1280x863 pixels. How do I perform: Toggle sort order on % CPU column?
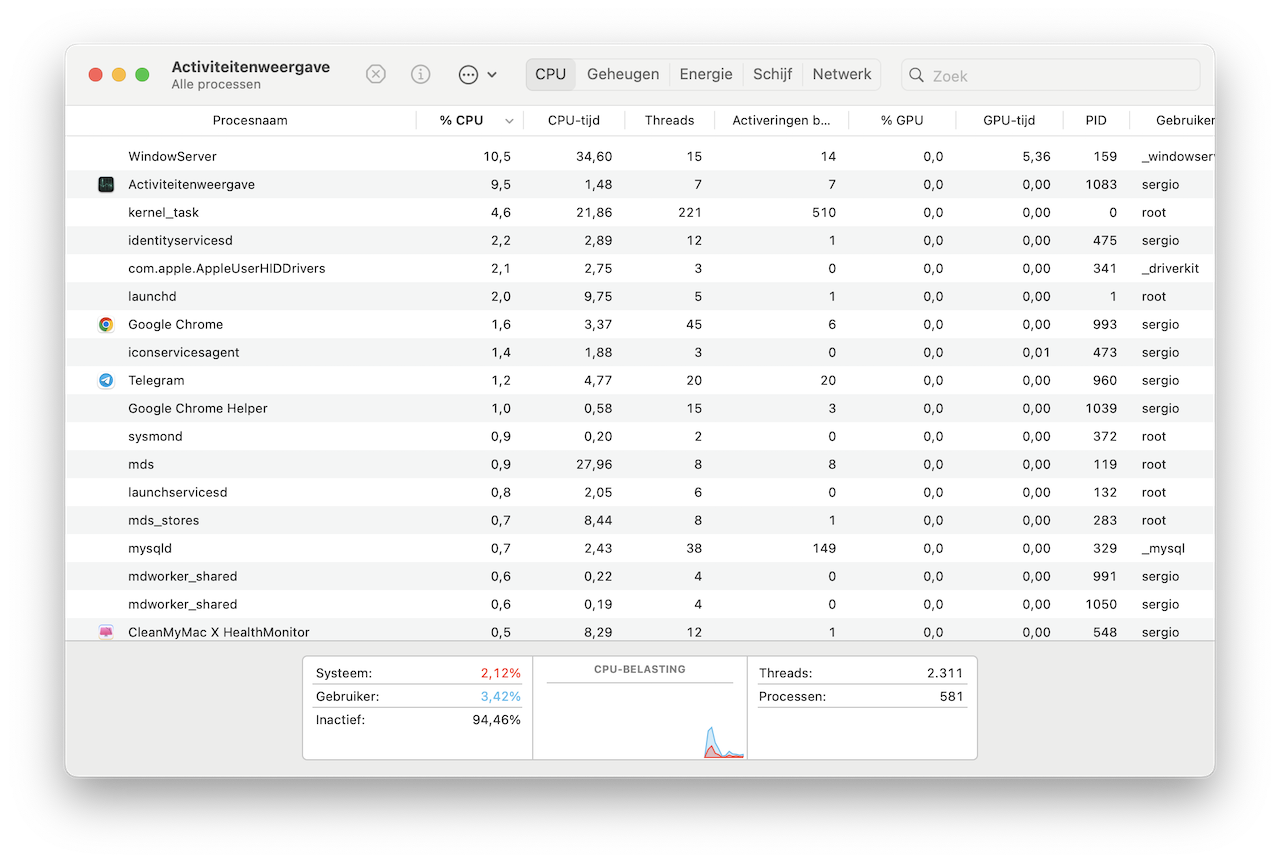pyautogui.click(x=470, y=120)
